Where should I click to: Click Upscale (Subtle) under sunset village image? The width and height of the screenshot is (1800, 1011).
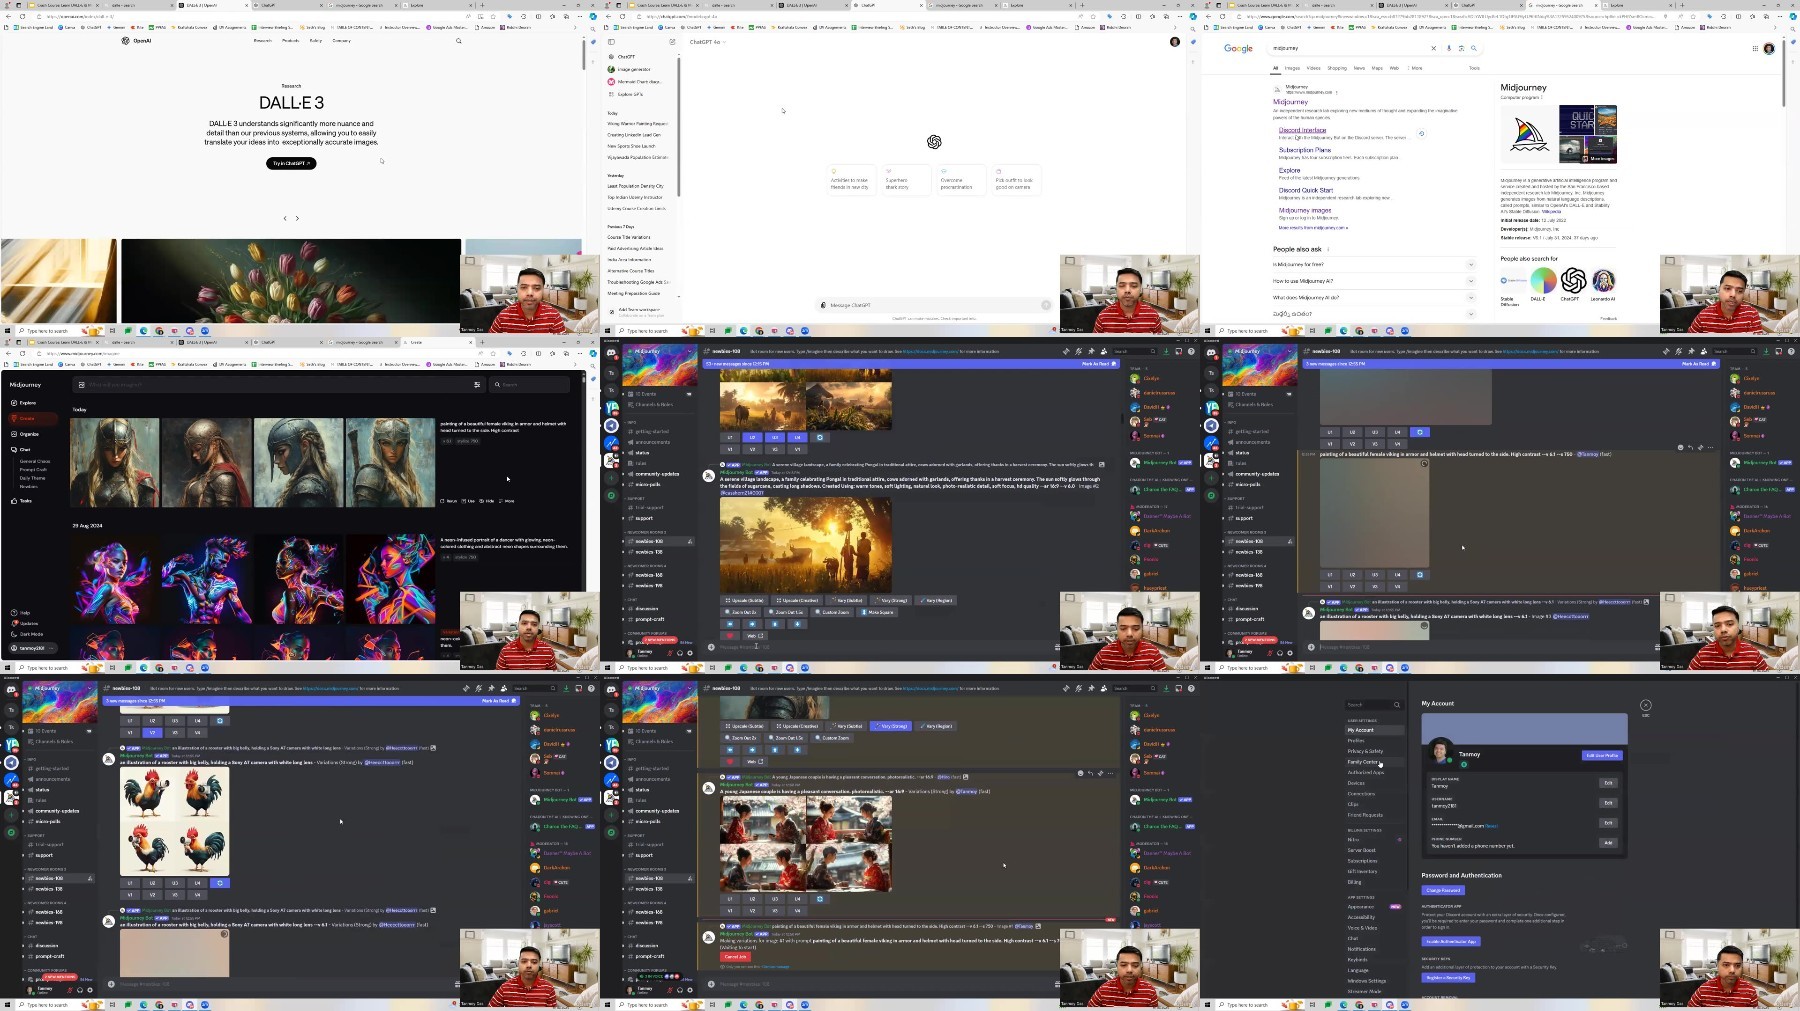(x=745, y=601)
